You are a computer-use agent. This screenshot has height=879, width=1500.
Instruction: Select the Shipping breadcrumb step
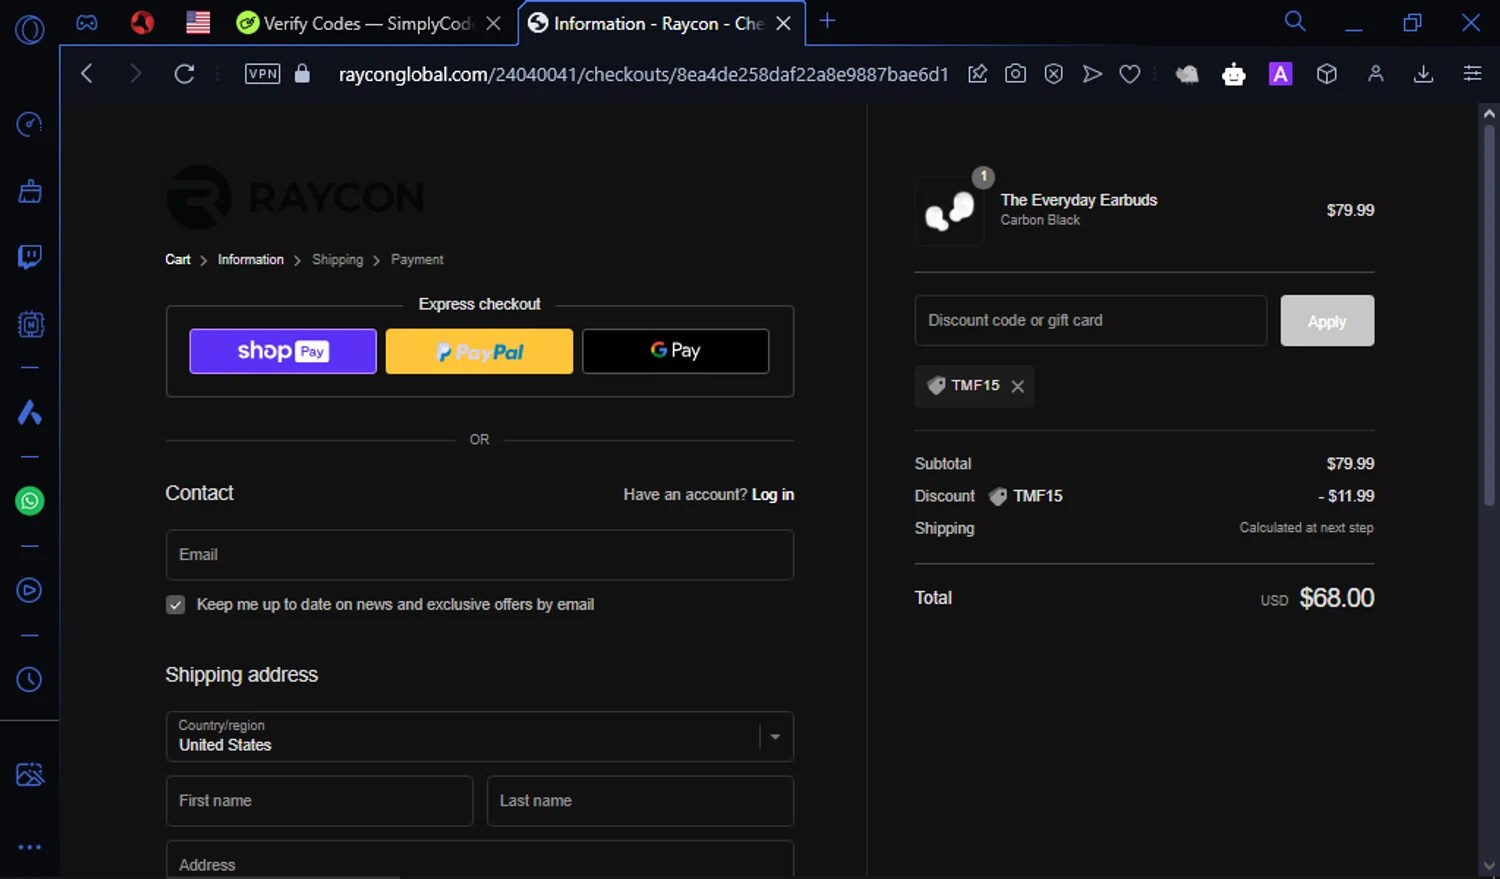point(338,259)
